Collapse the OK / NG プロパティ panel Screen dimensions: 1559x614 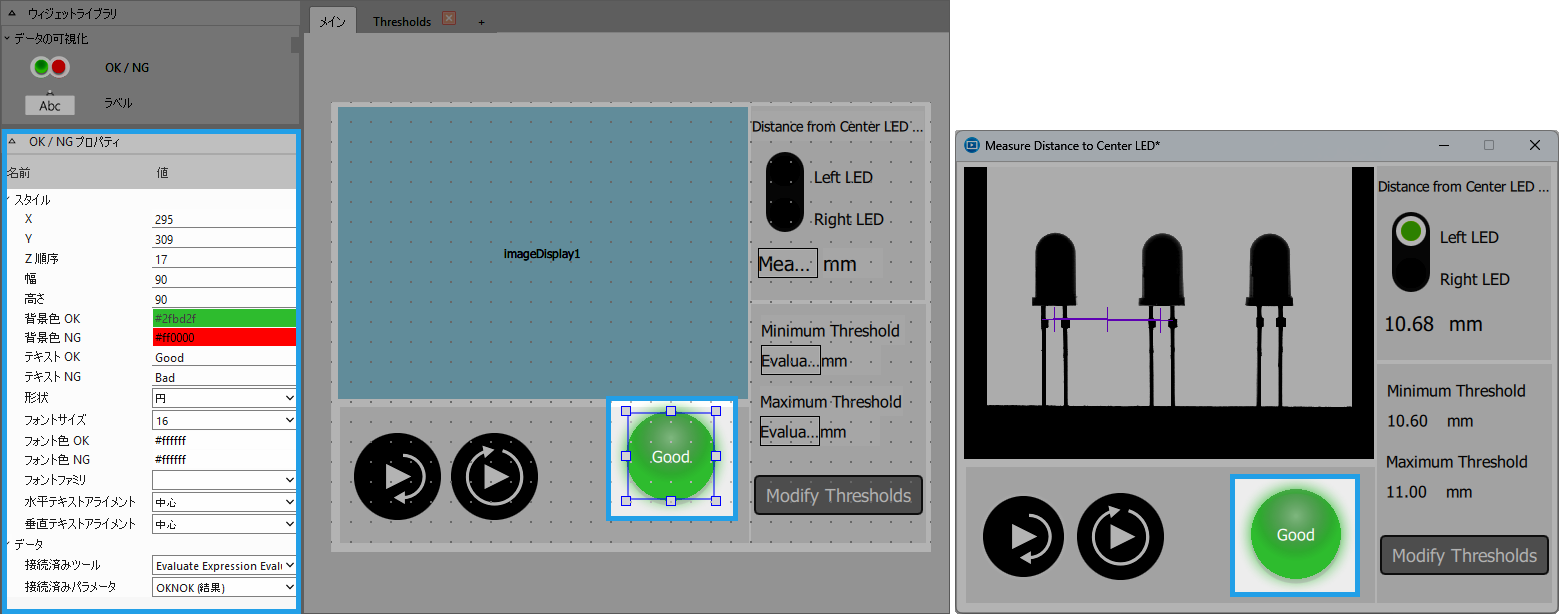click(x=12, y=142)
